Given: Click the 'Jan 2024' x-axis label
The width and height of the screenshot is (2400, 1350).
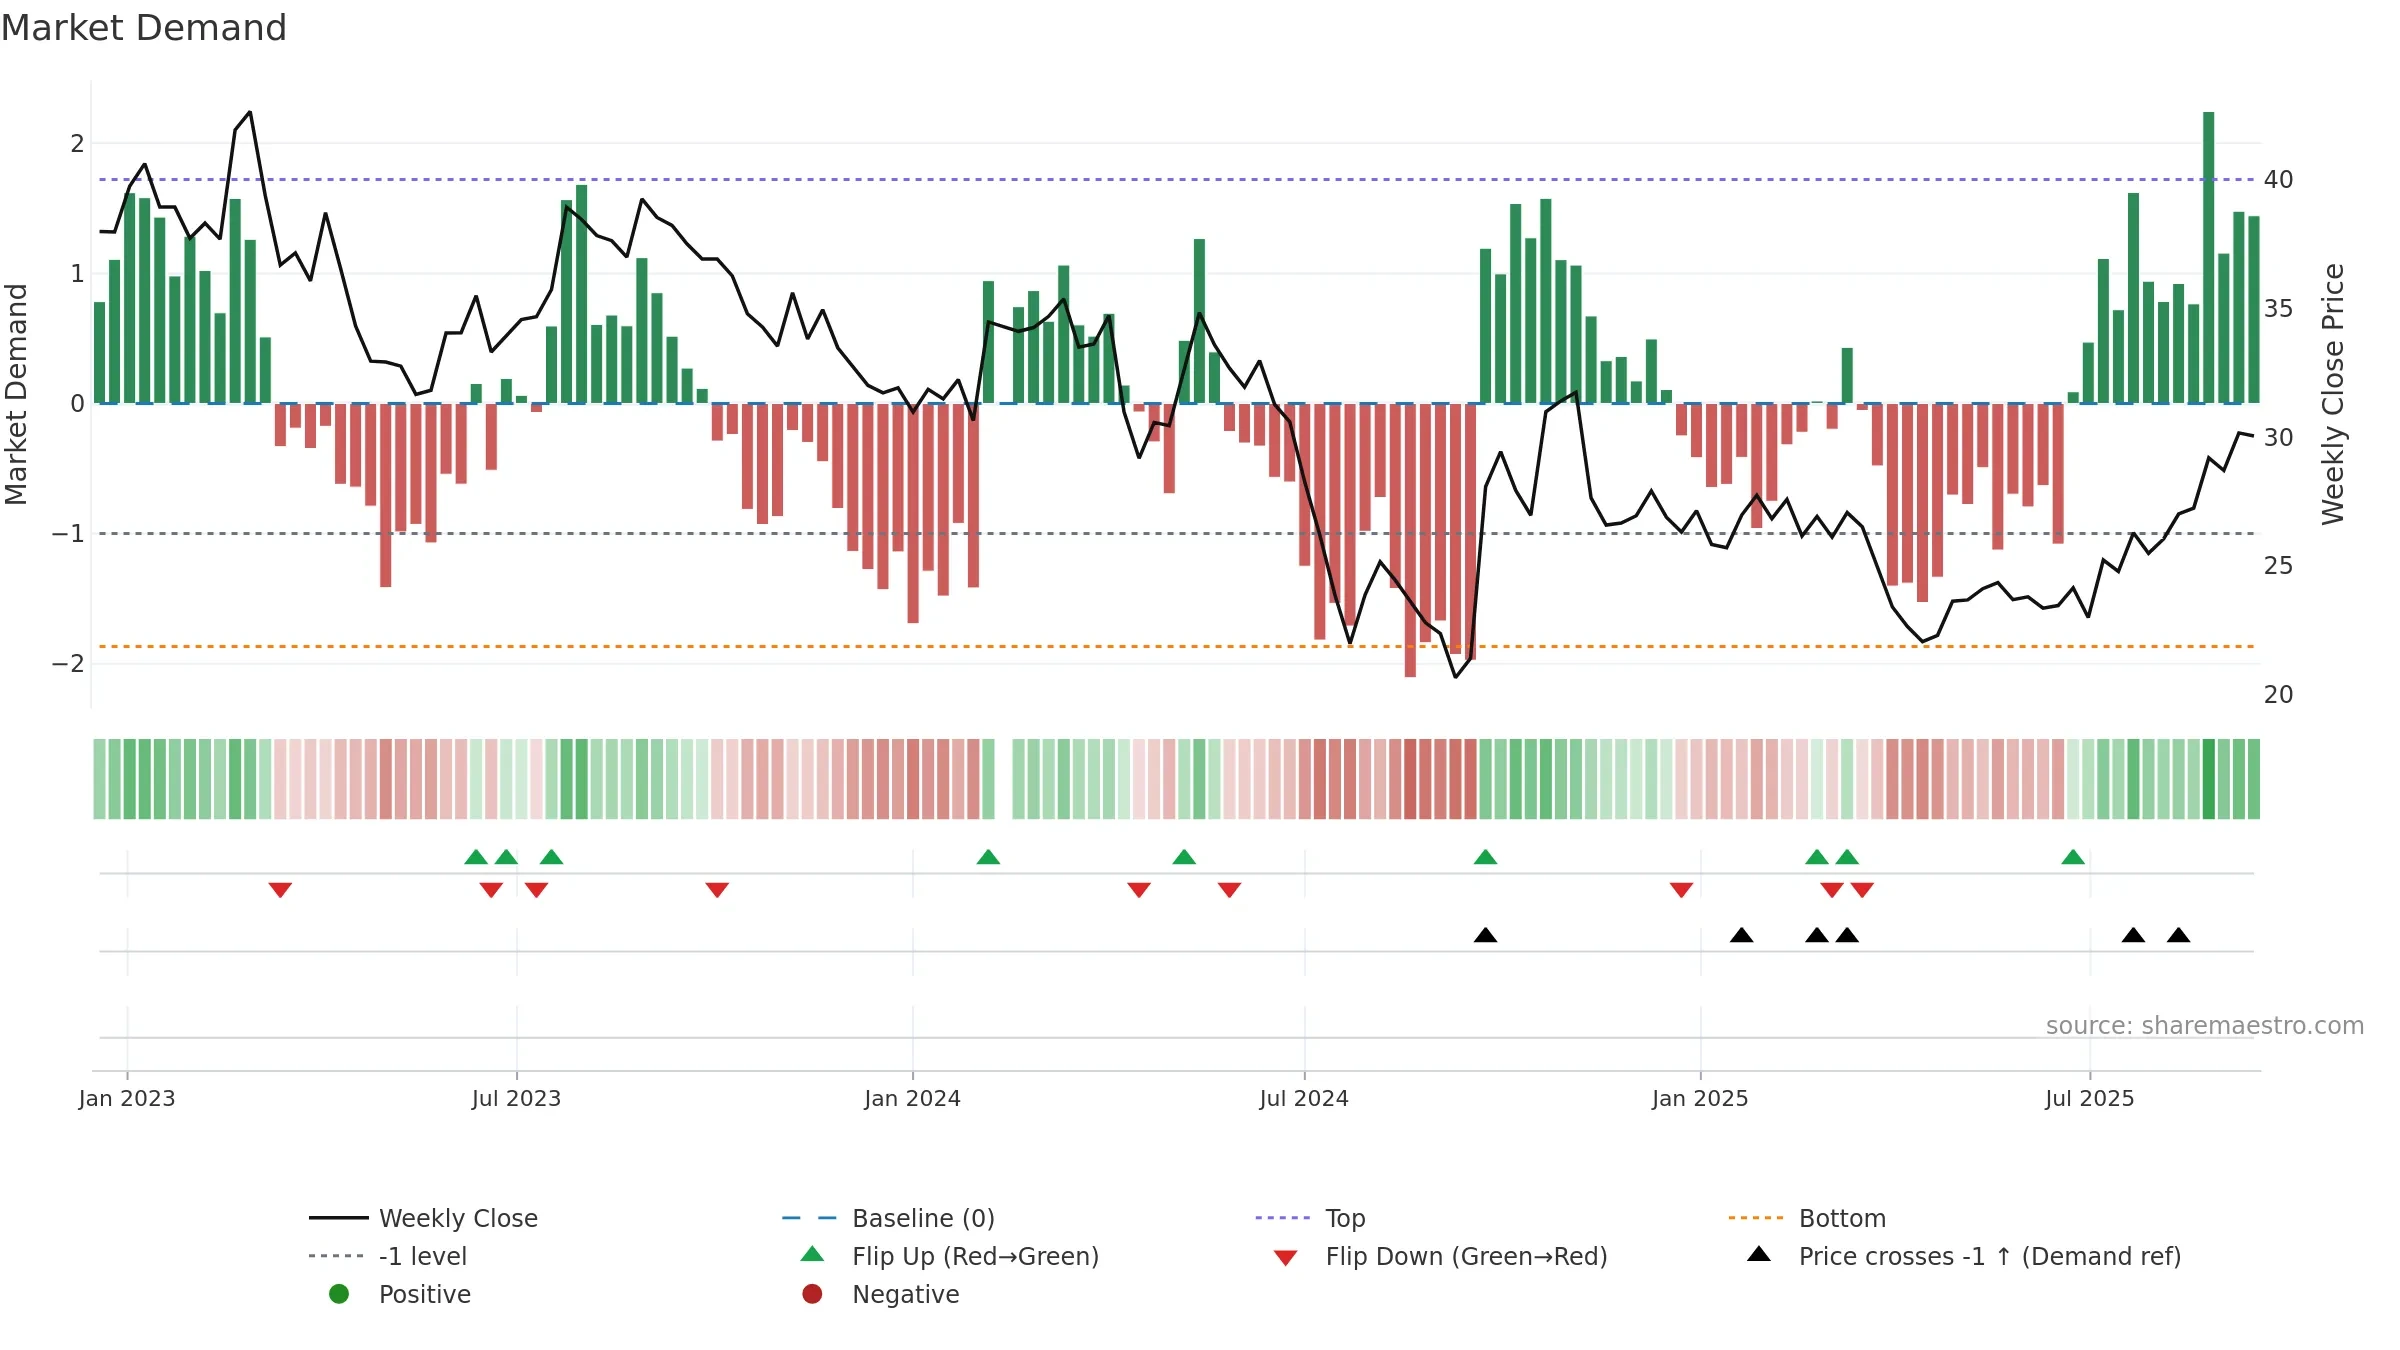Looking at the screenshot, I should (x=912, y=1098).
